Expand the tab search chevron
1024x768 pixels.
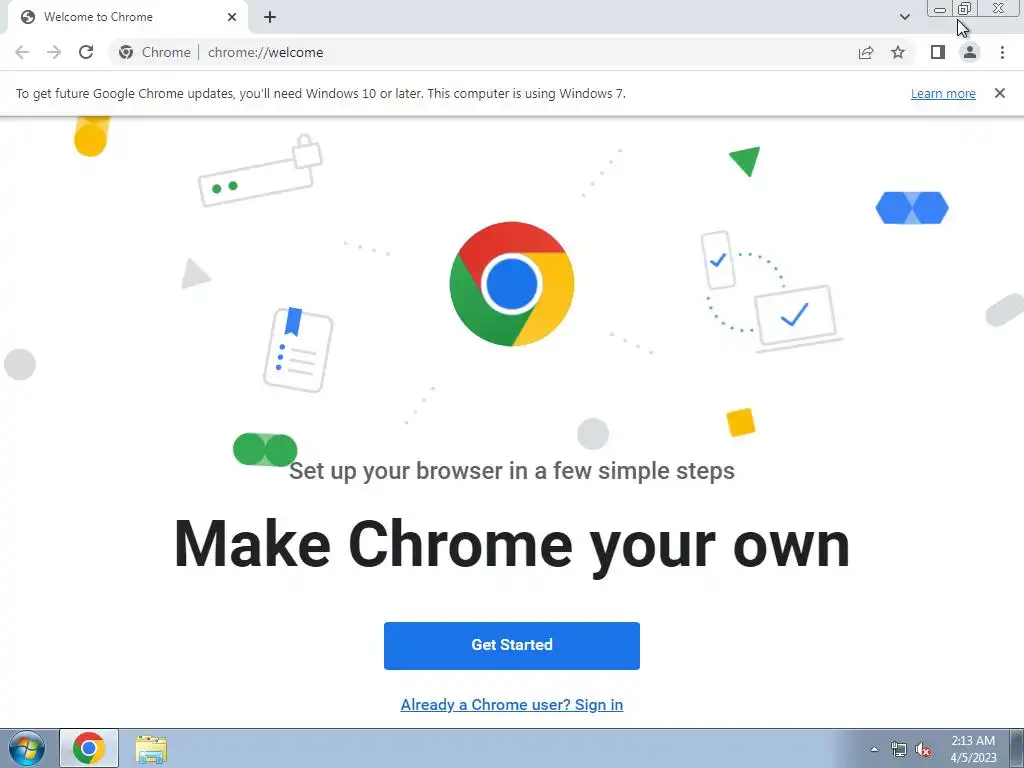pos(904,17)
